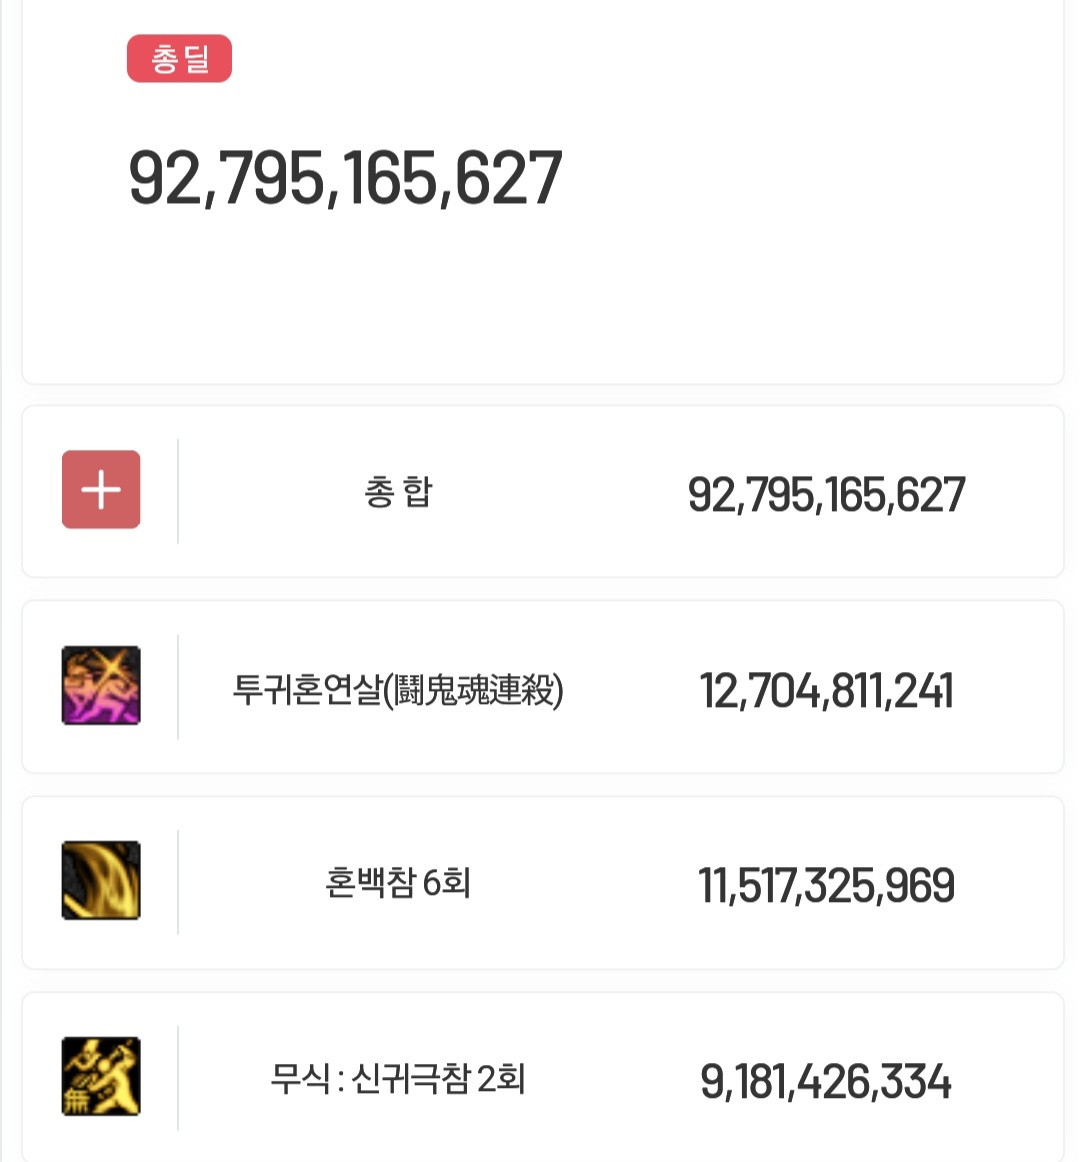Tap the 2회 hit count label
The width and height of the screenshot is (1080, 1162).
pos(502,1078)
